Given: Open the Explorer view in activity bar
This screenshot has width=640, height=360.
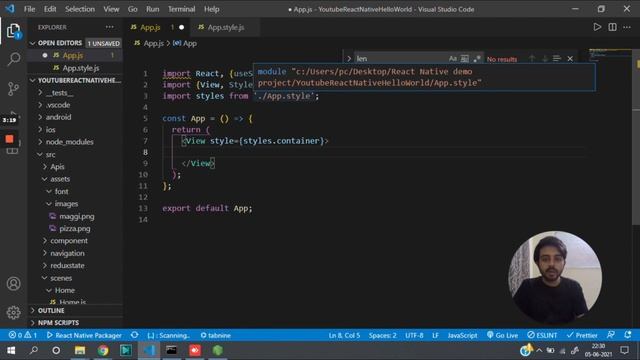Looking at the screenshot, I should click(x=13, y=31).
